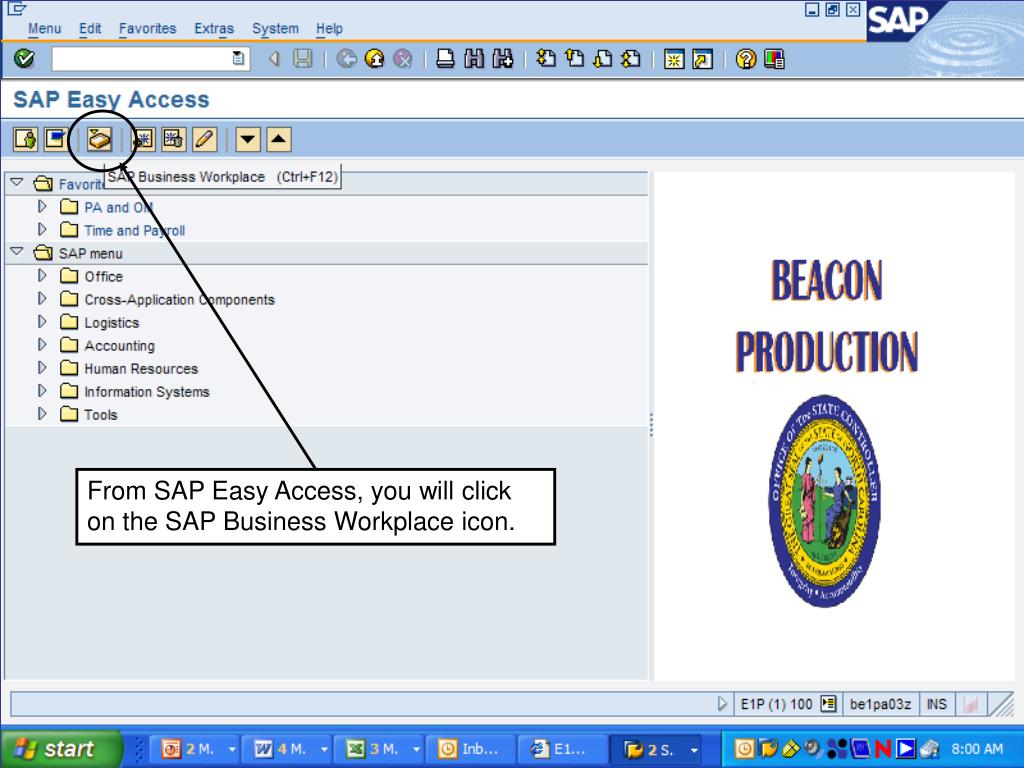Viewport: 1024px width, 768px height.
Task: Click the green Enter checkmark icon
Action: pyautogui.click(x=24, y=59)
